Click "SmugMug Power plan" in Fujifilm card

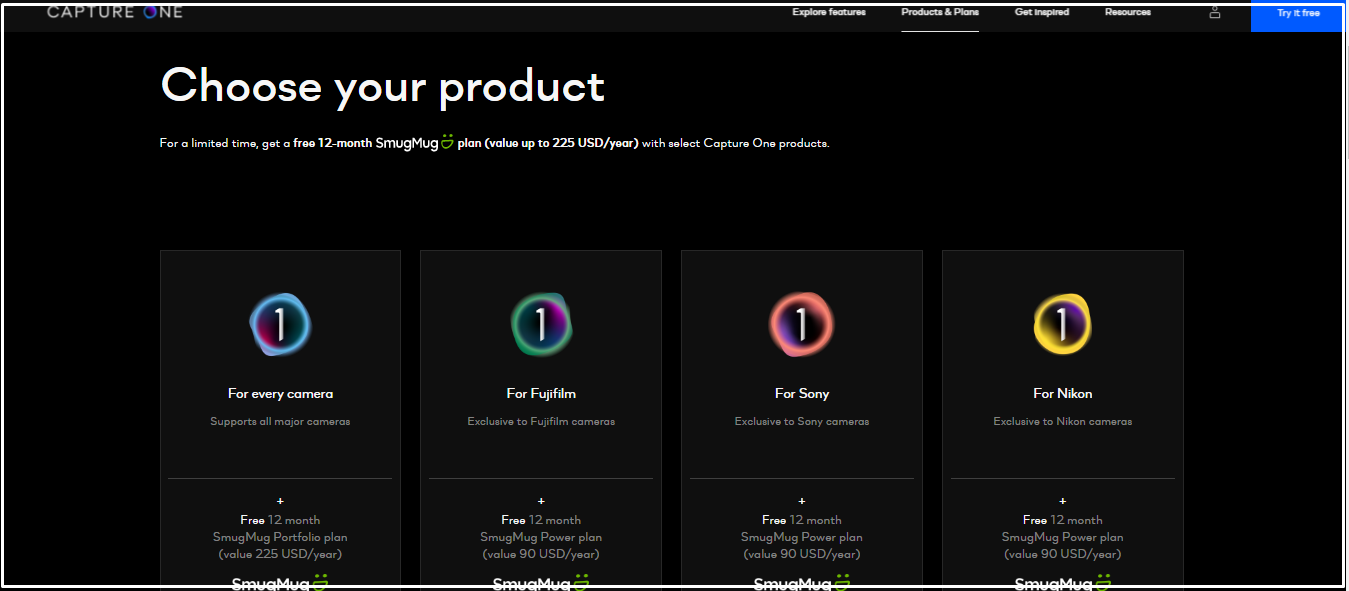[541, 538]
